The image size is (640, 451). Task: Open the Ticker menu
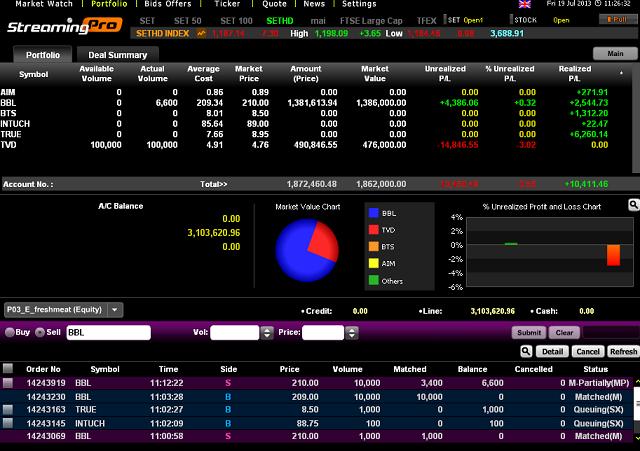coord(227,4)
